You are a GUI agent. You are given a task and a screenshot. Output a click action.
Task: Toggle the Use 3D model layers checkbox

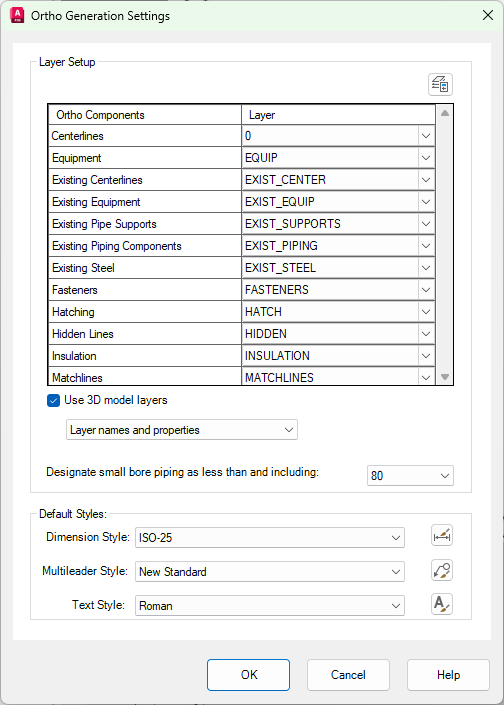pos(54,400)
